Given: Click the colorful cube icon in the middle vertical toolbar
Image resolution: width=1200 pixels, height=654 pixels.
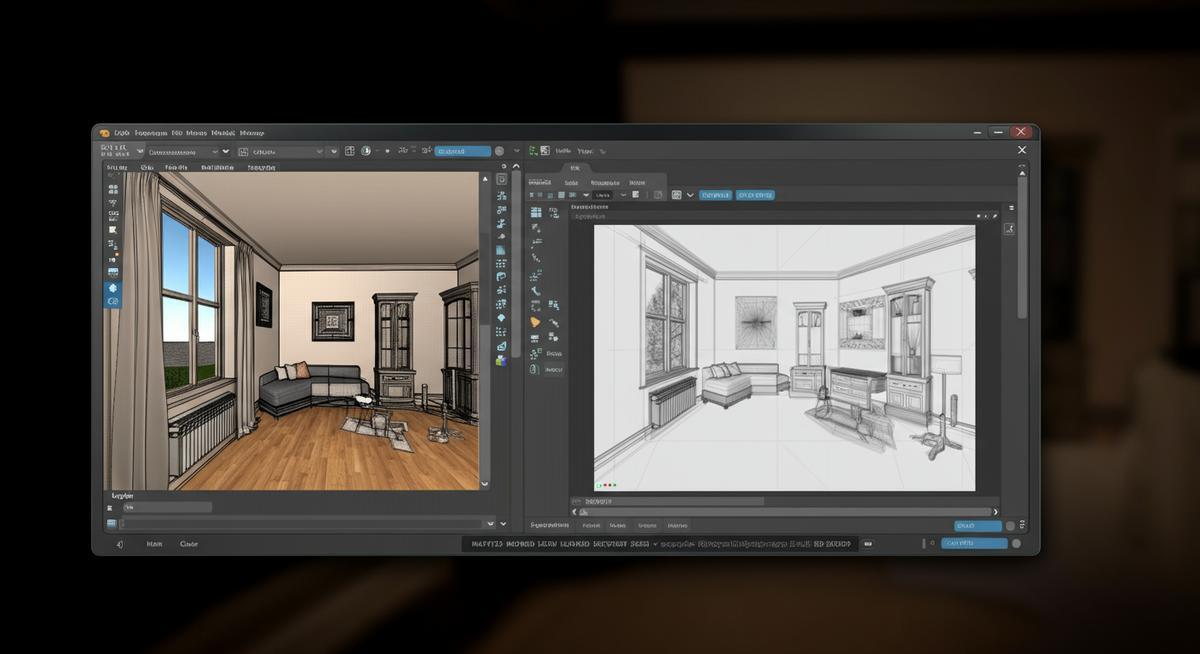Looking at the screenshot, I should tap(501, 359).
